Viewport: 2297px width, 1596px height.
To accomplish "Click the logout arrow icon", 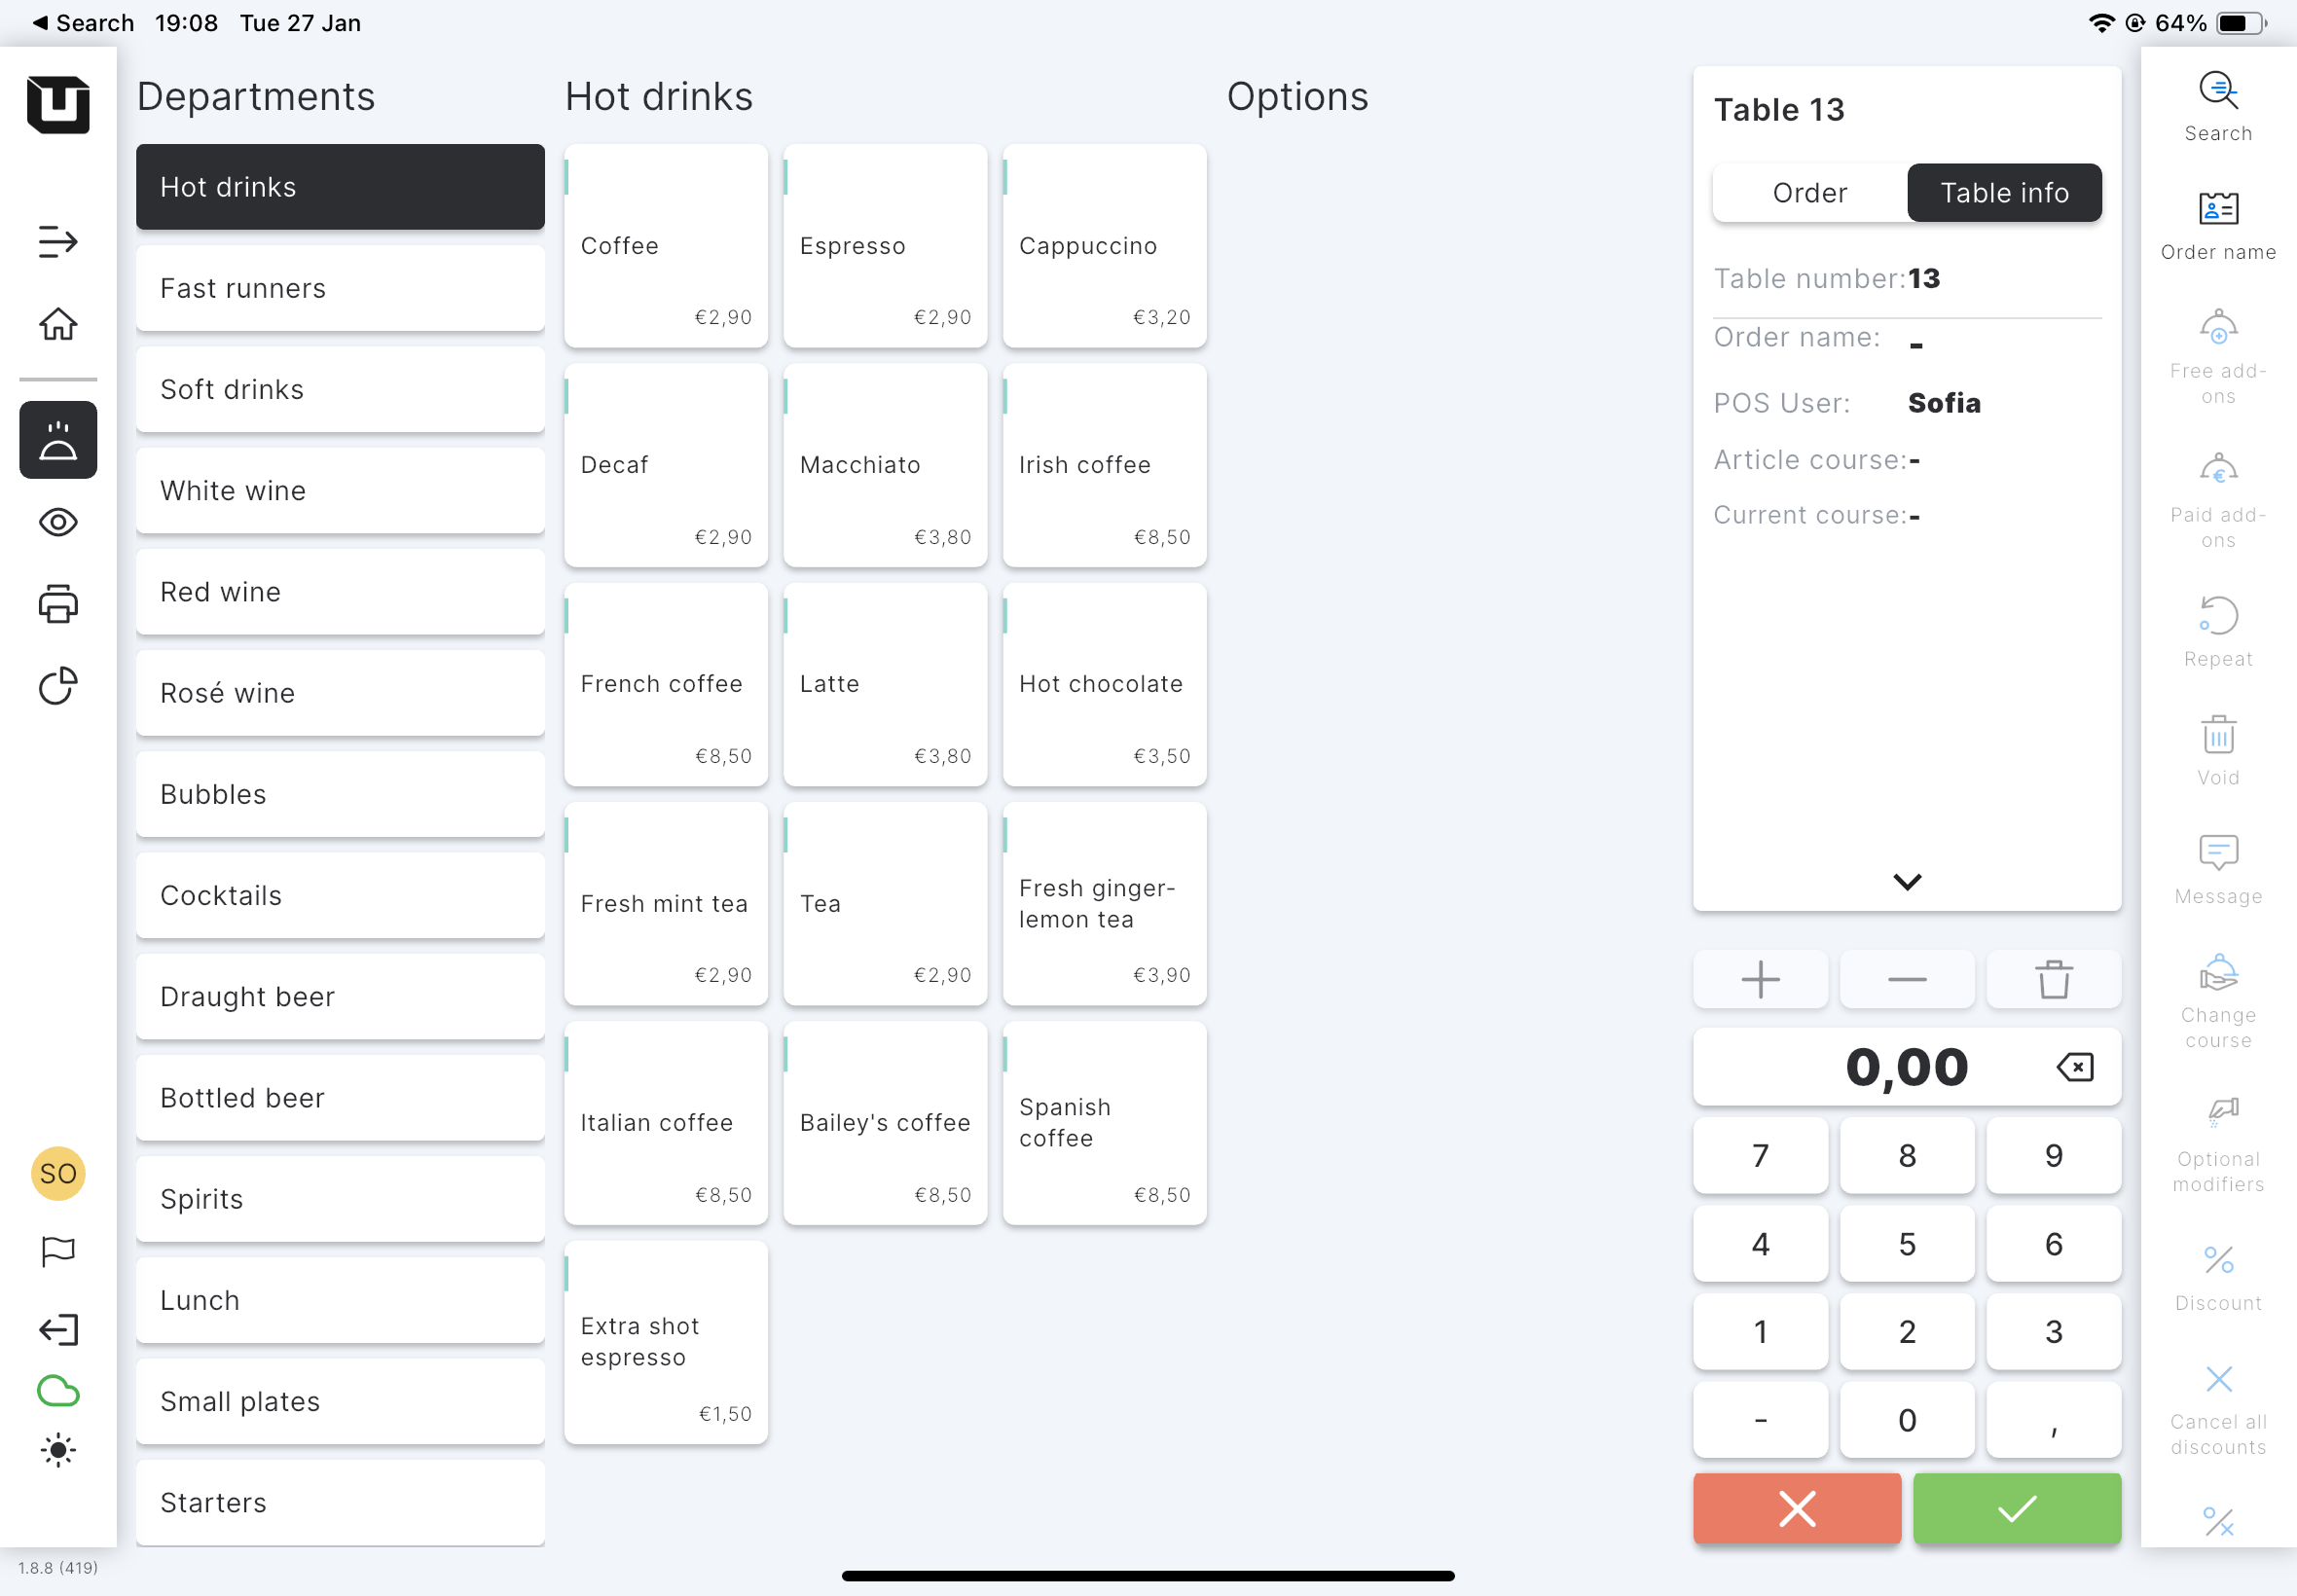I will 58,1329.
